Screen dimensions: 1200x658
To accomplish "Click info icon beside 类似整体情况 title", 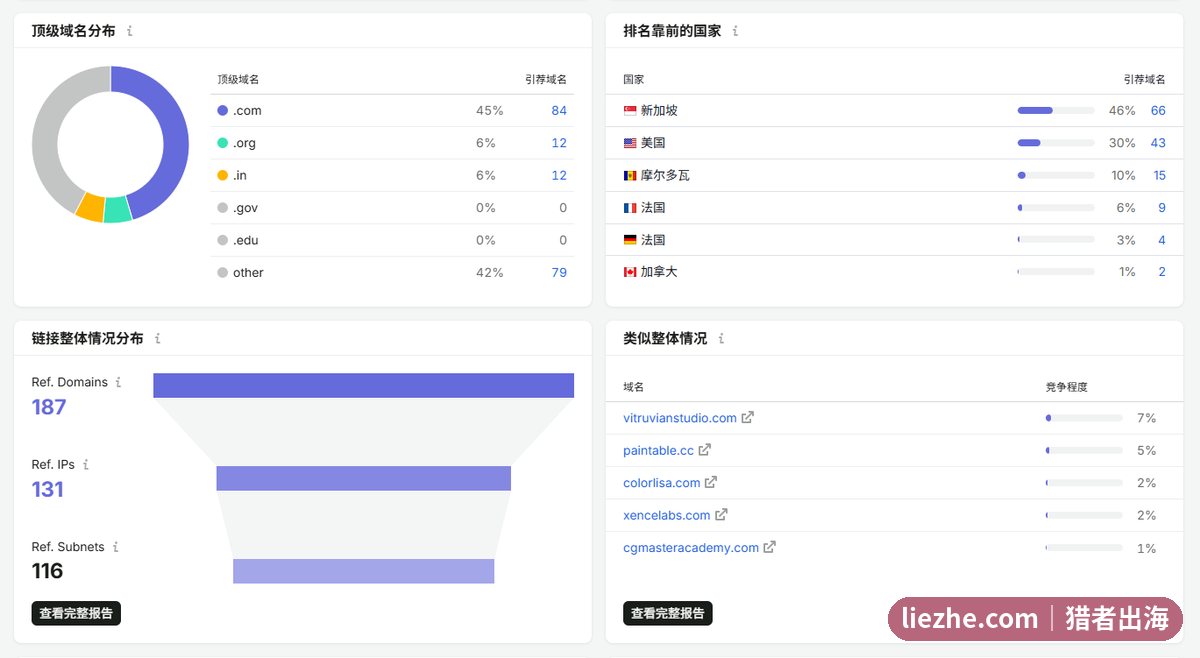I will pos(722,339).
